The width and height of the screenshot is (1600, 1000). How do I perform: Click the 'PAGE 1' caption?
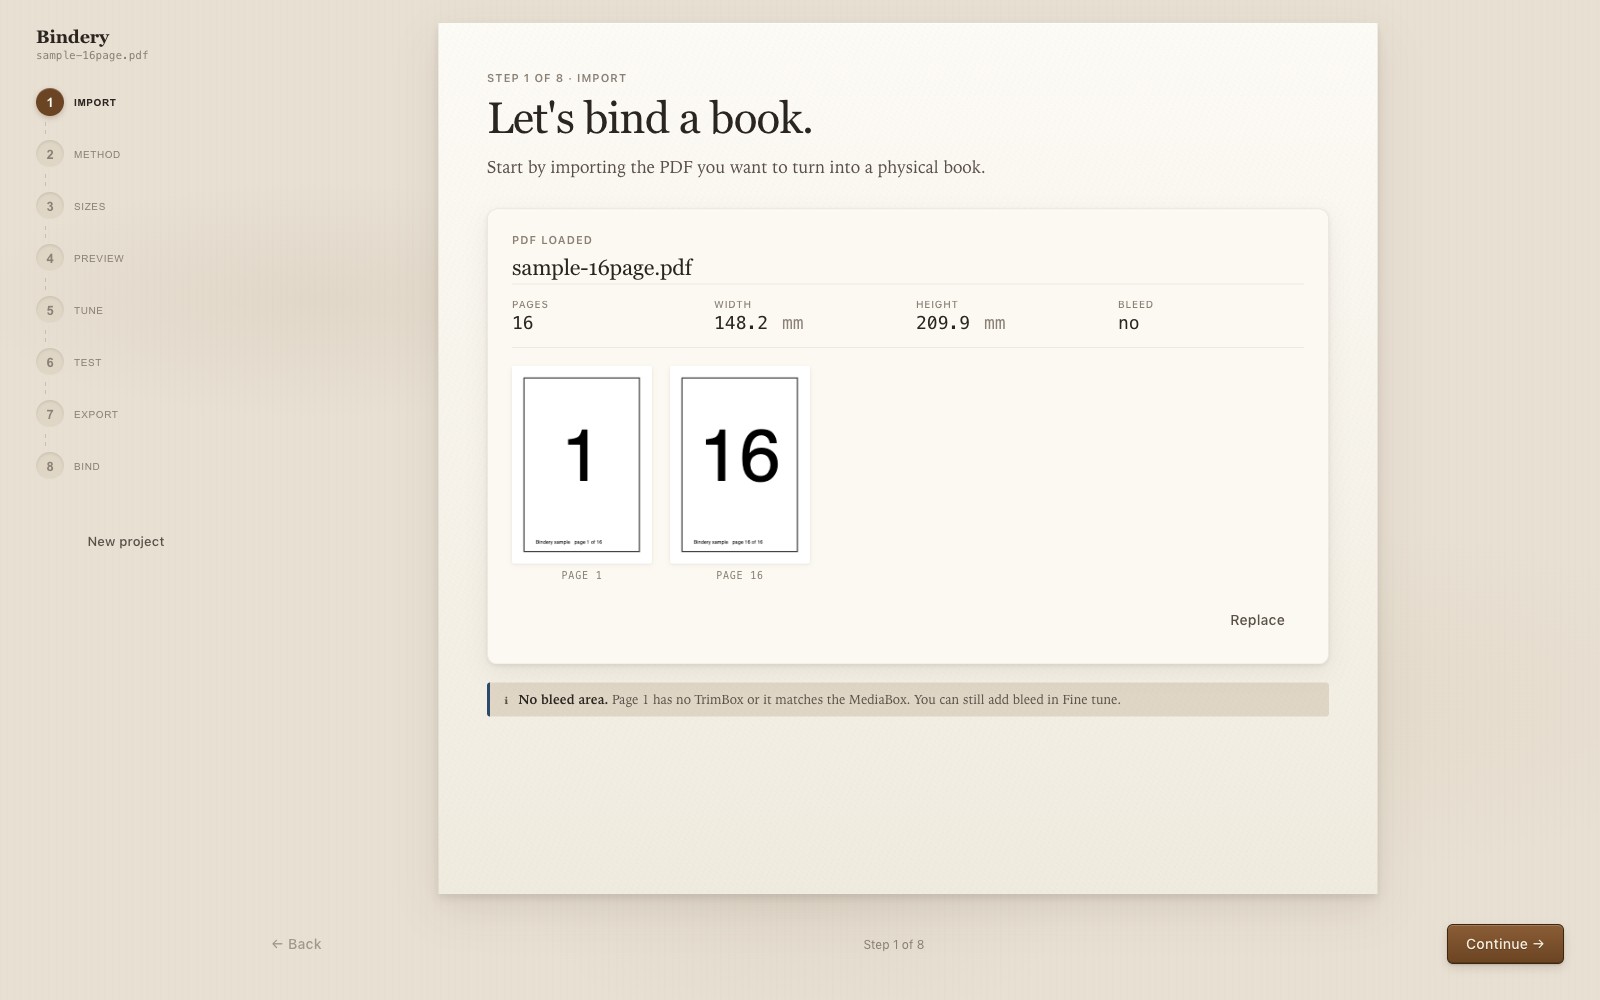[582, 575]
